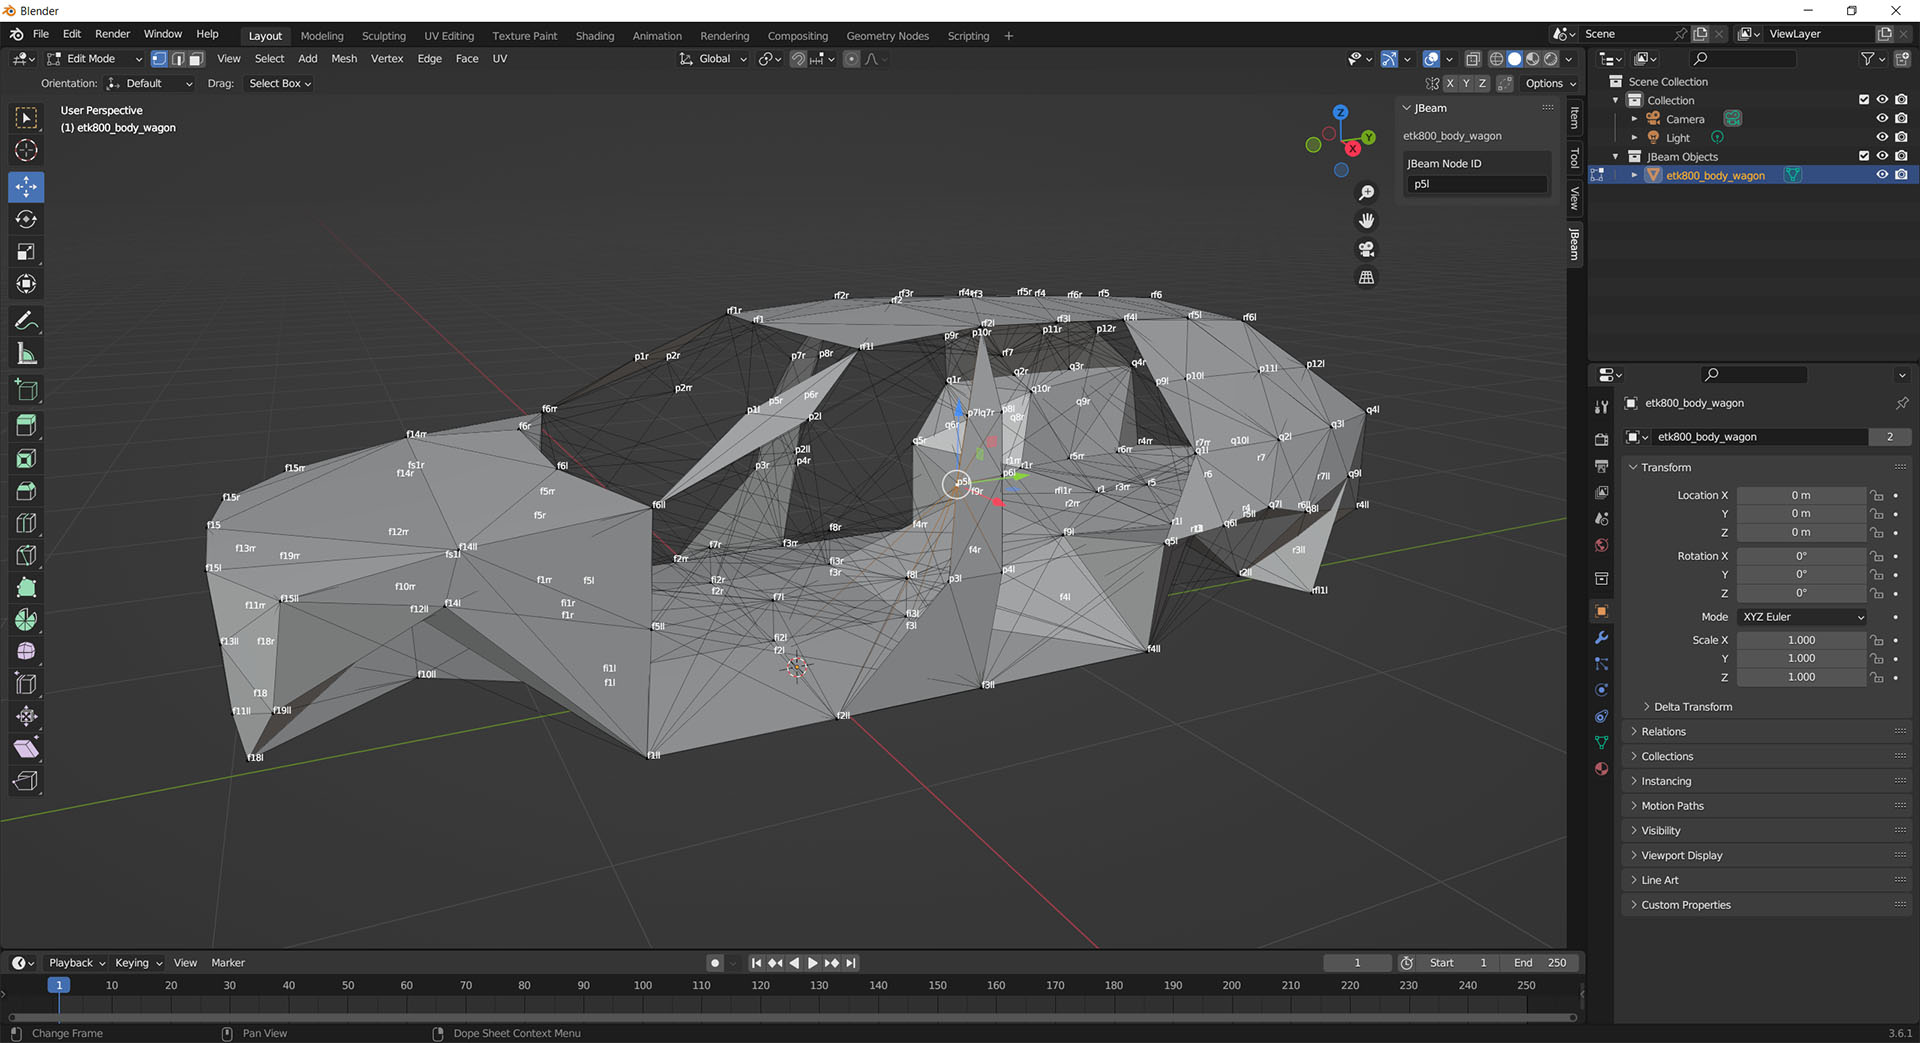Jump to the end frame button
Viewport: 1920px width, 1043px height.
[x=850, y=963]
